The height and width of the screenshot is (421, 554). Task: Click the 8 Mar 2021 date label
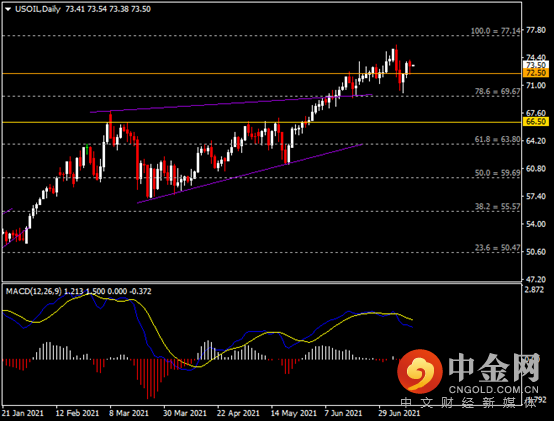pos(129,413)
